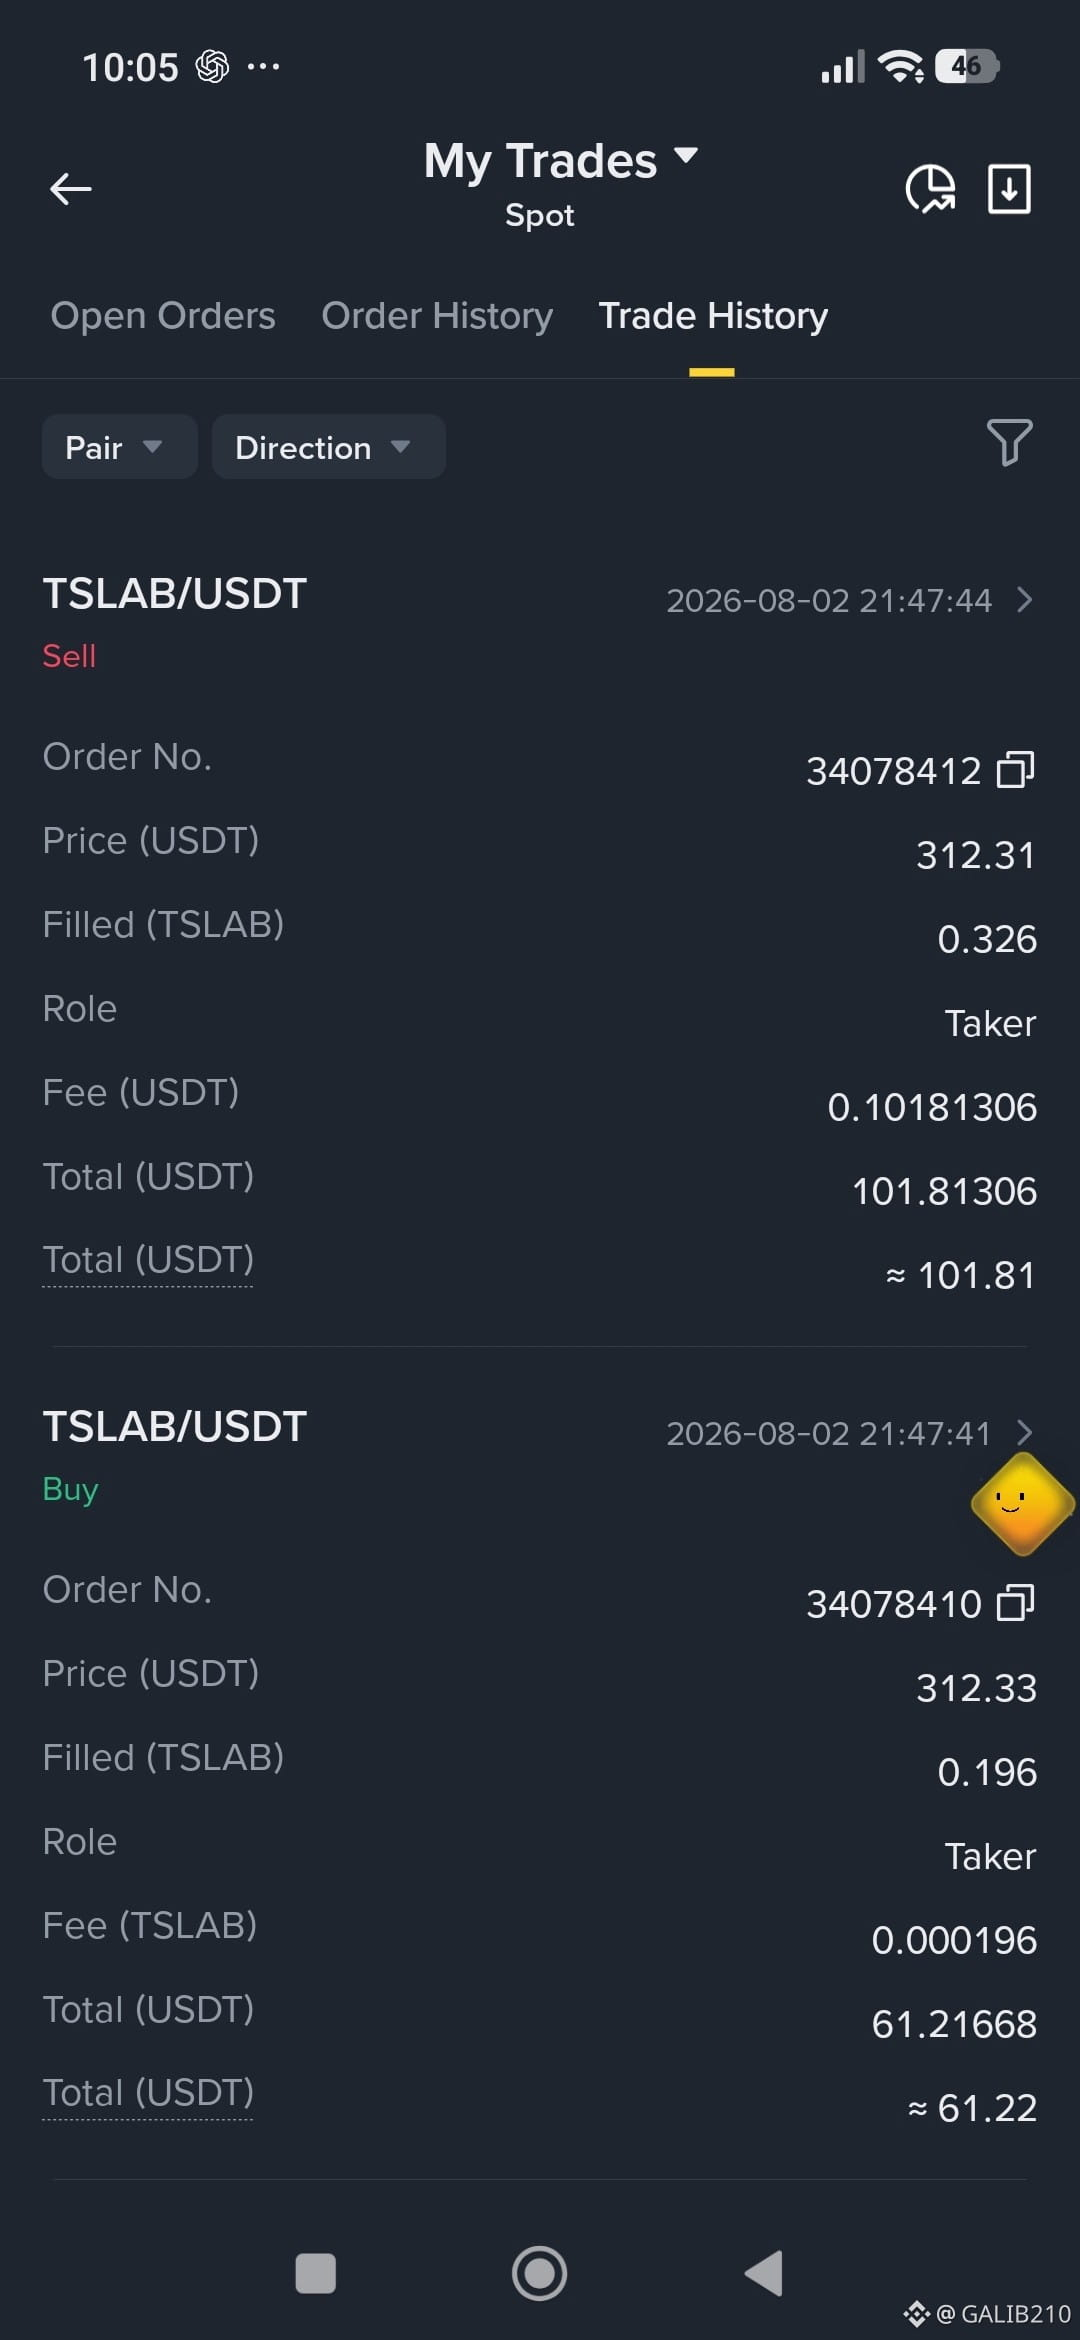Screen dimensions: 1080x2340
Task: Tap the back arrow icon
Action: pos(70,188)
